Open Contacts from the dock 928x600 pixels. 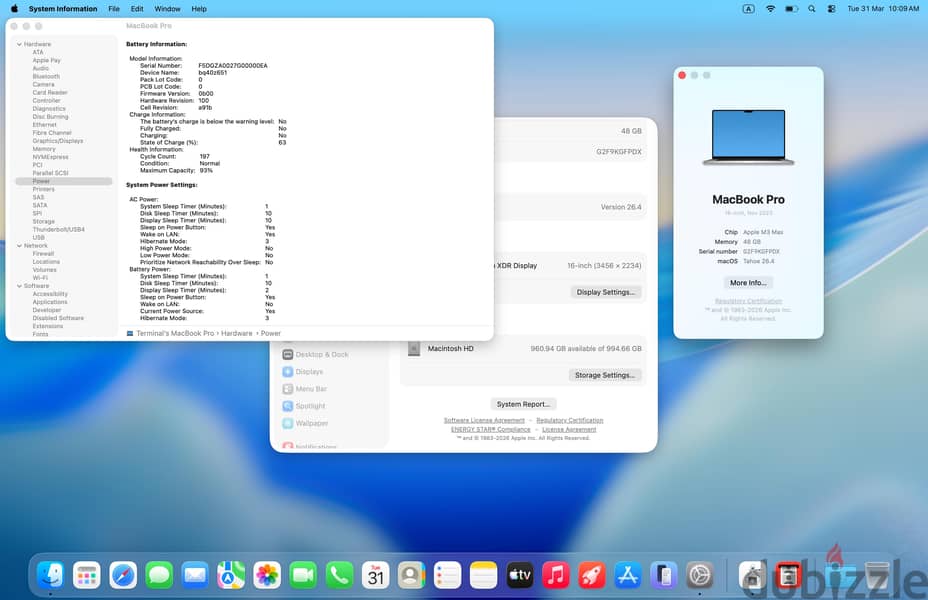(x=411, y=575)
